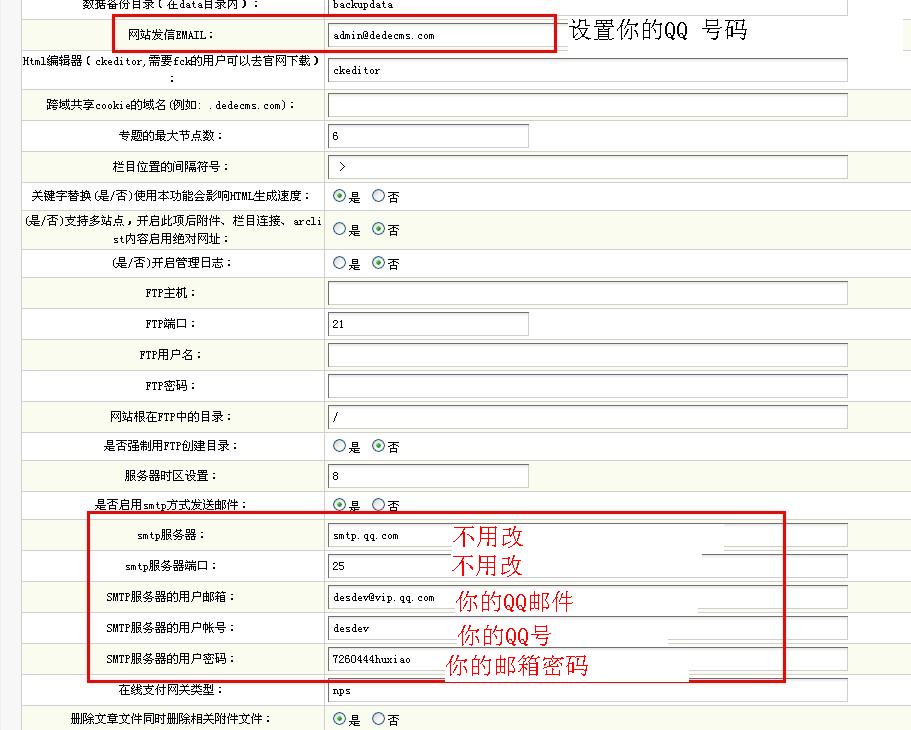Click the FTP用户名 input box

(585, 354)
